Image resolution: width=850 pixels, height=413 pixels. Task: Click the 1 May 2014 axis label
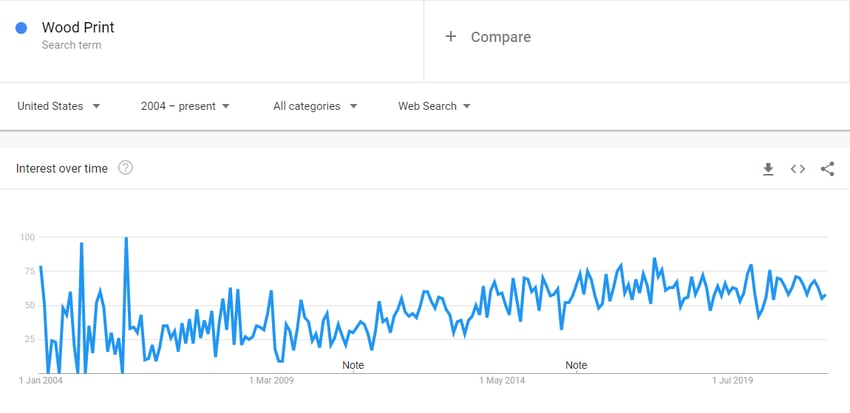coord(502,380)
